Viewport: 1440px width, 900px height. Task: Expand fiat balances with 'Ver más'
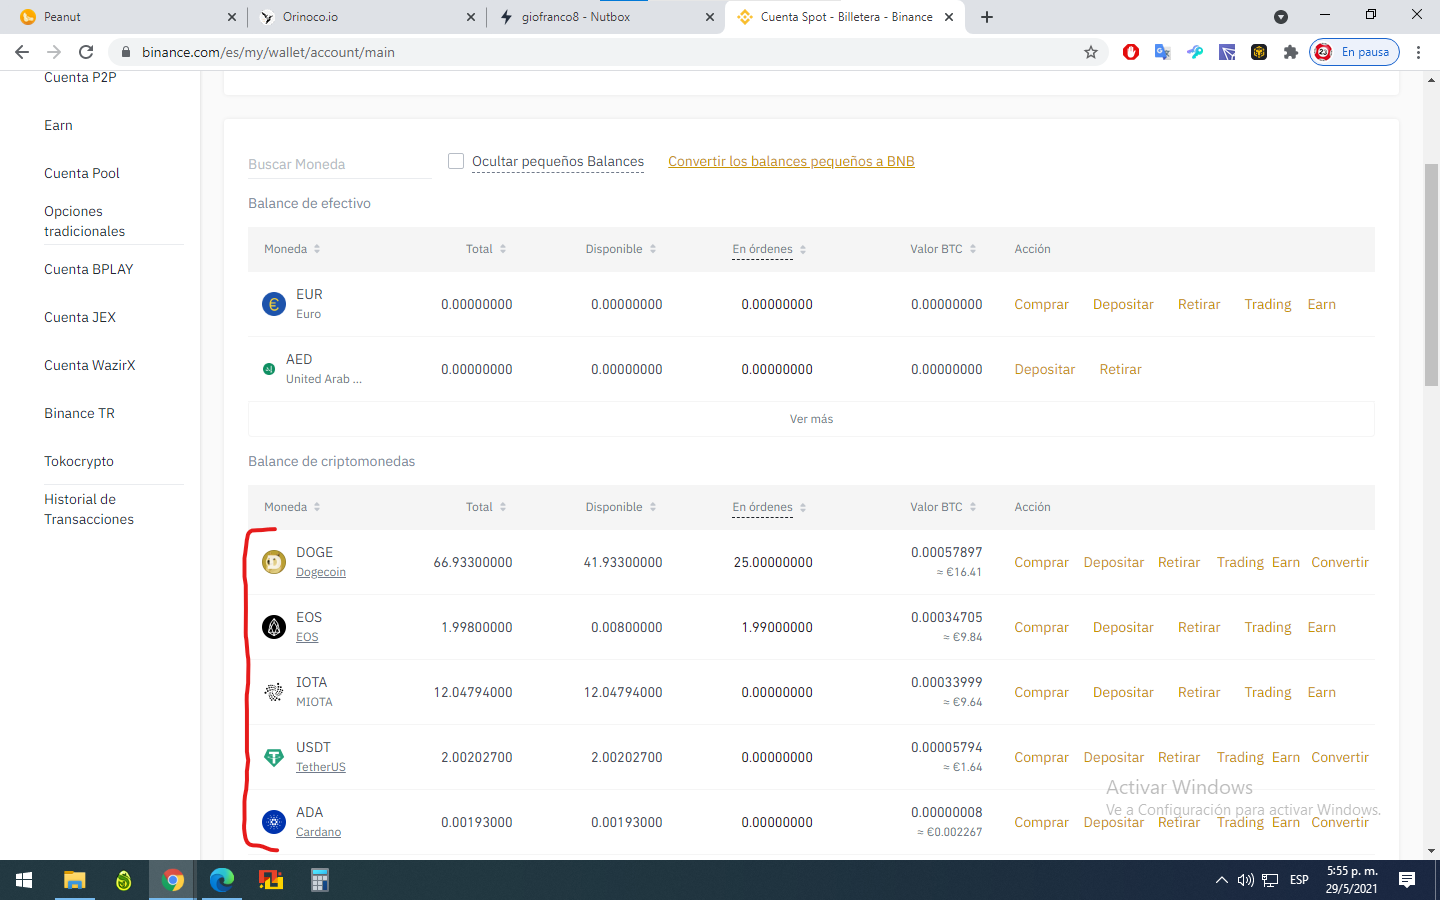[811, 419]
